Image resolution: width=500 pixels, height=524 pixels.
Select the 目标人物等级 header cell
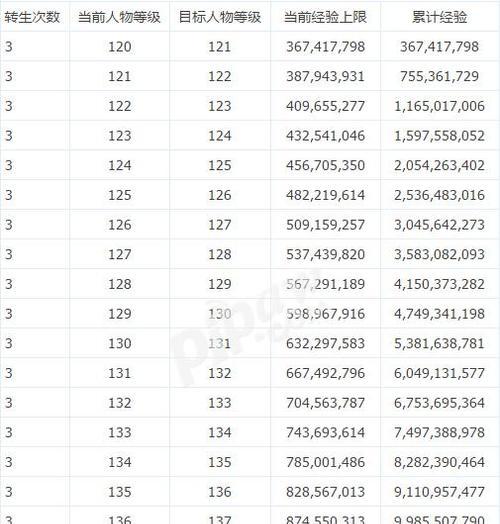(x=220, y=17)
